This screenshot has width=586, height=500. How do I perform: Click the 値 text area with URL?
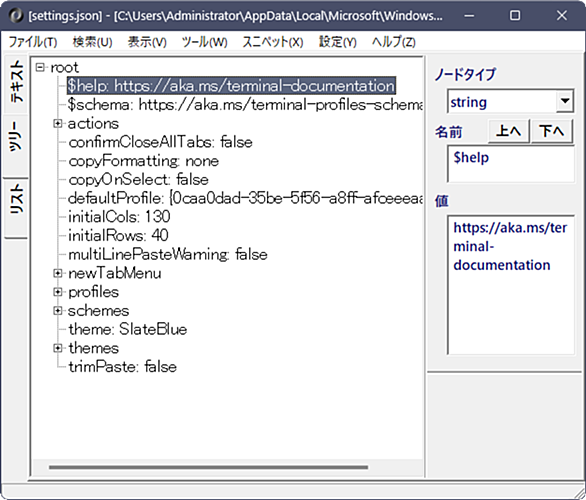click(x=511, y=285)
